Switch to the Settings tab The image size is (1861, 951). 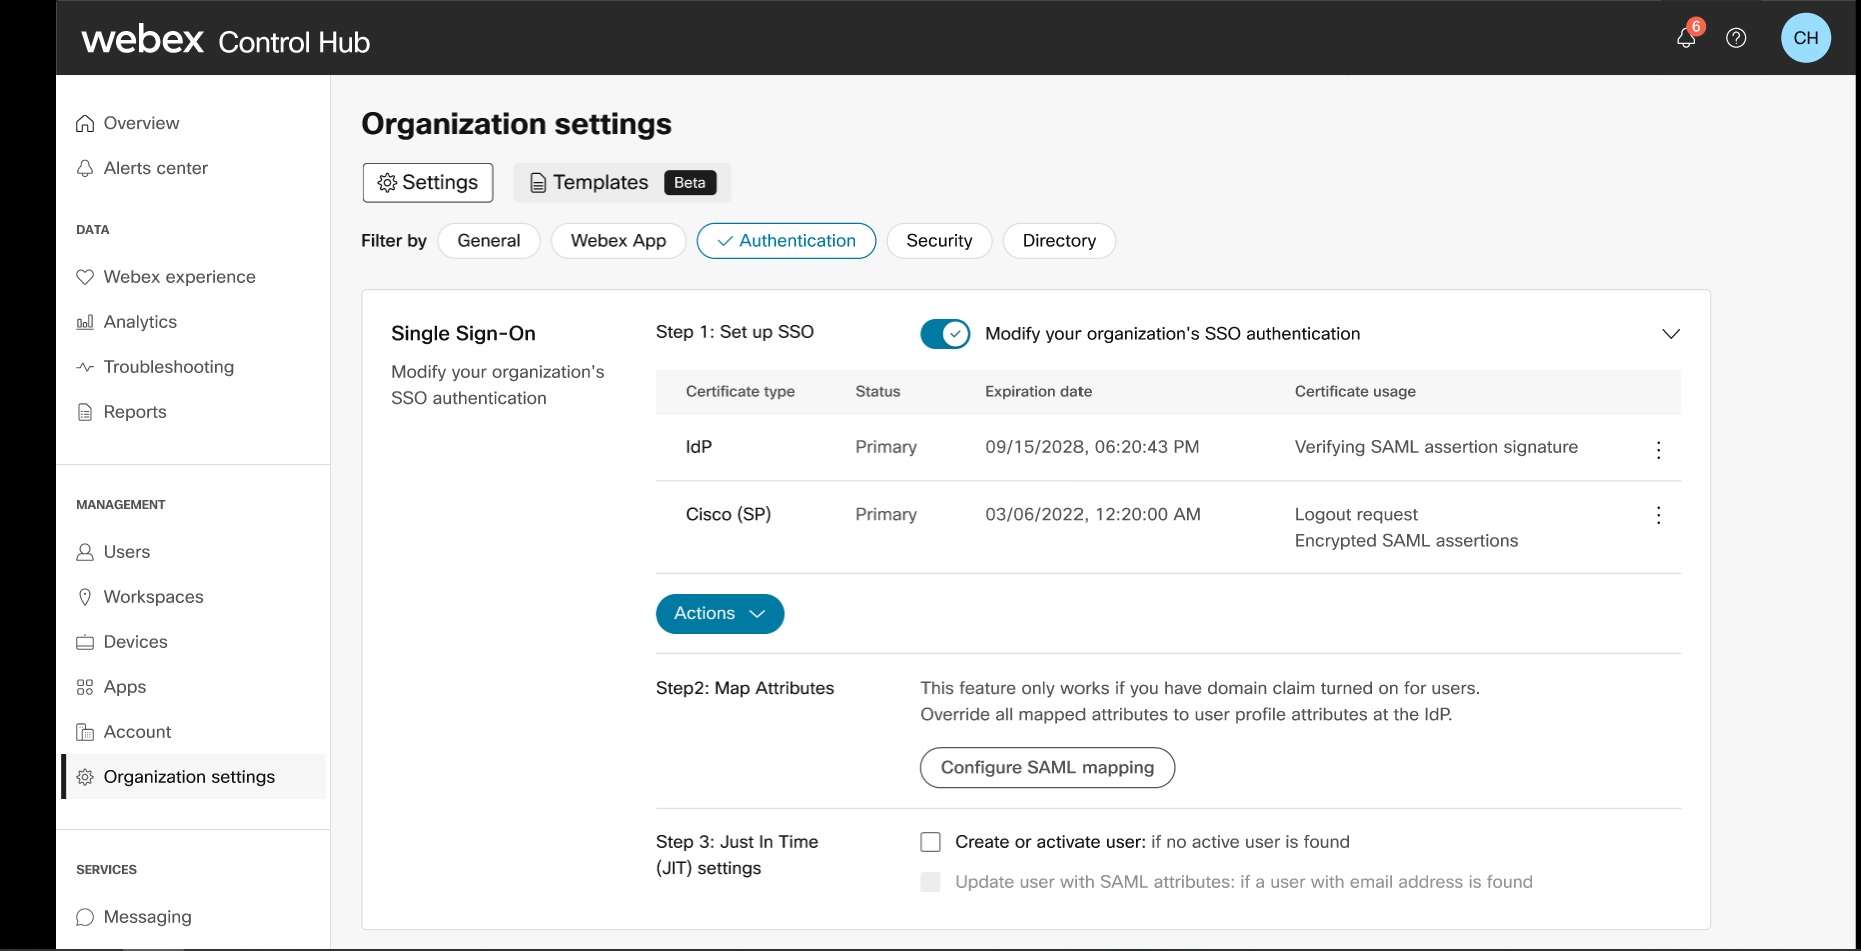pyautogui.click(x=428, y=183)
